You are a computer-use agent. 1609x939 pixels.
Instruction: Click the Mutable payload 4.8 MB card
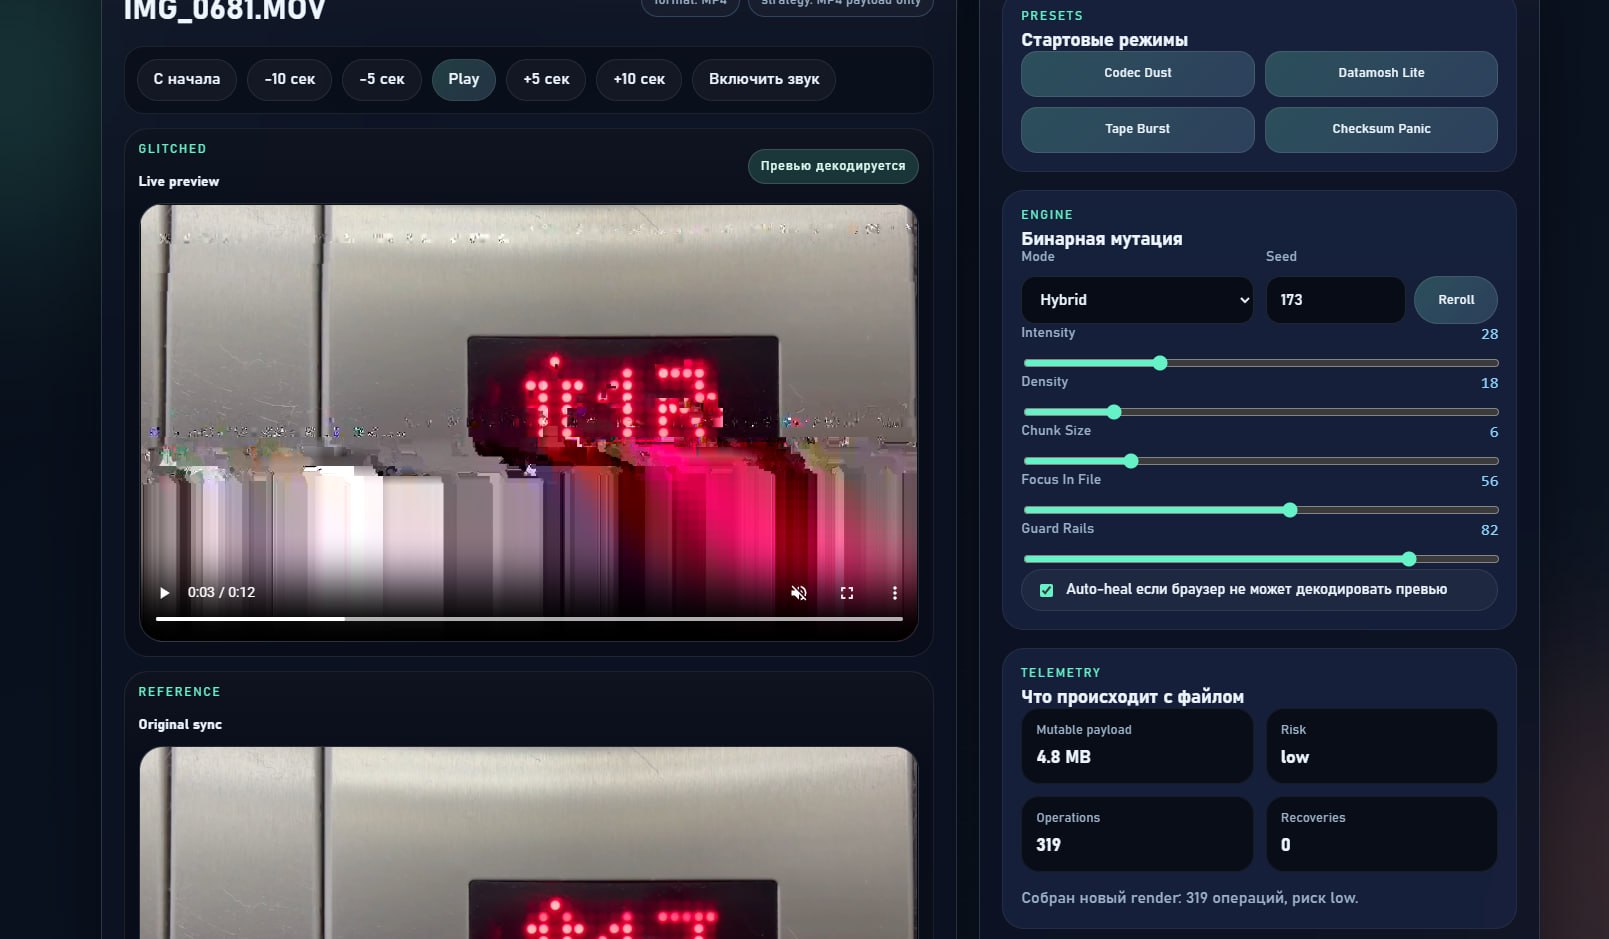1137,746
